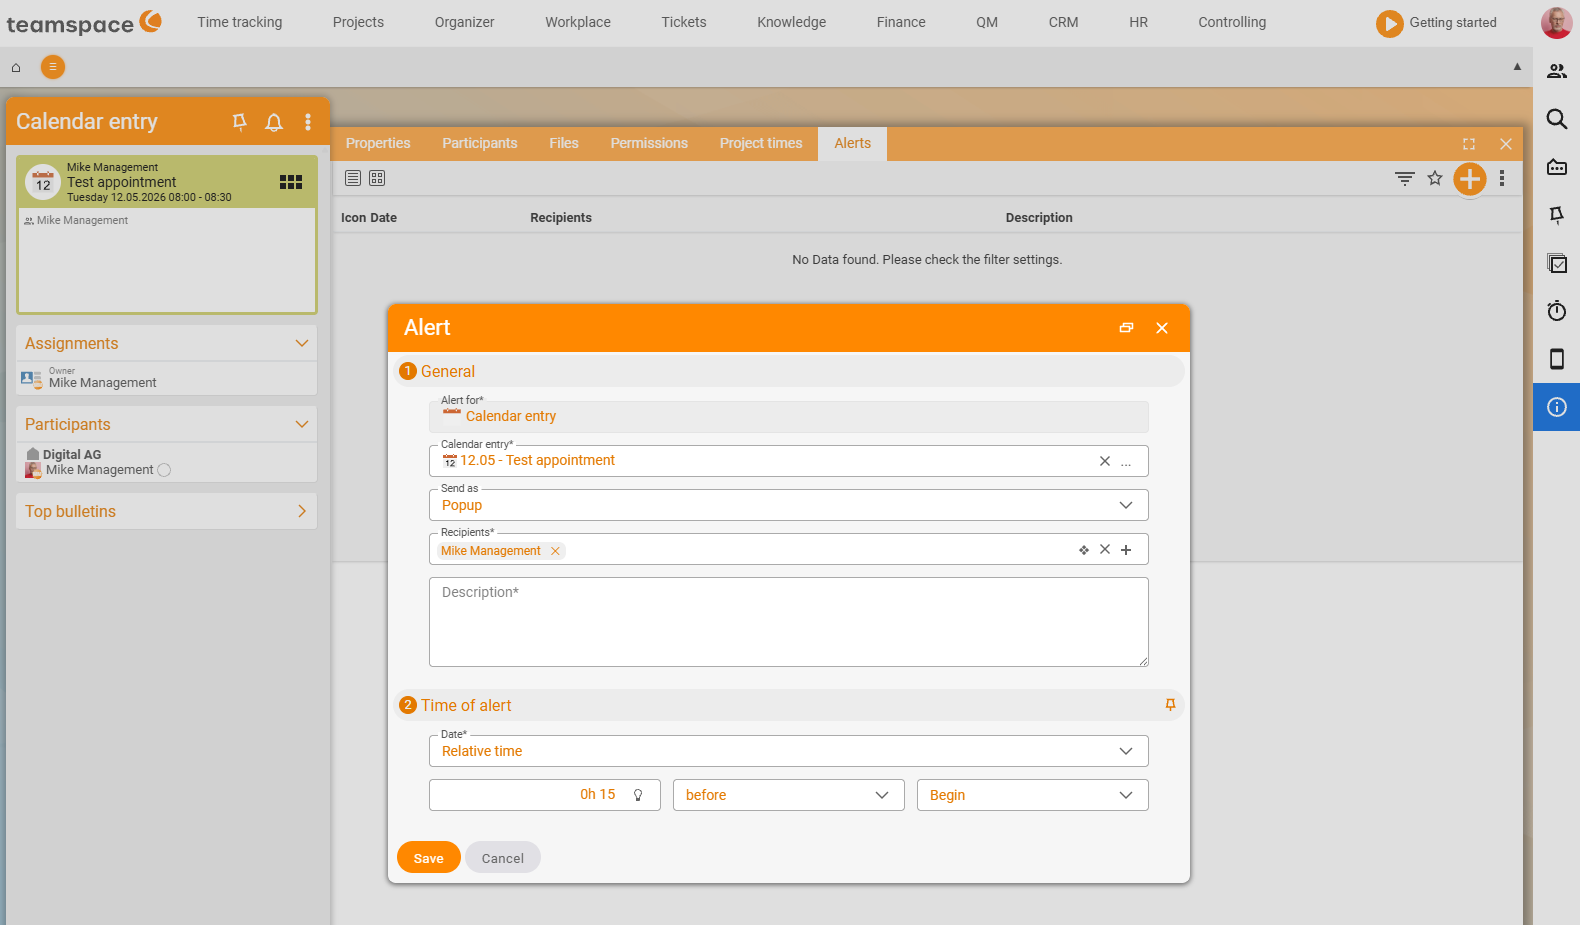
Task: Open the Finance menu
Action: 901,22
